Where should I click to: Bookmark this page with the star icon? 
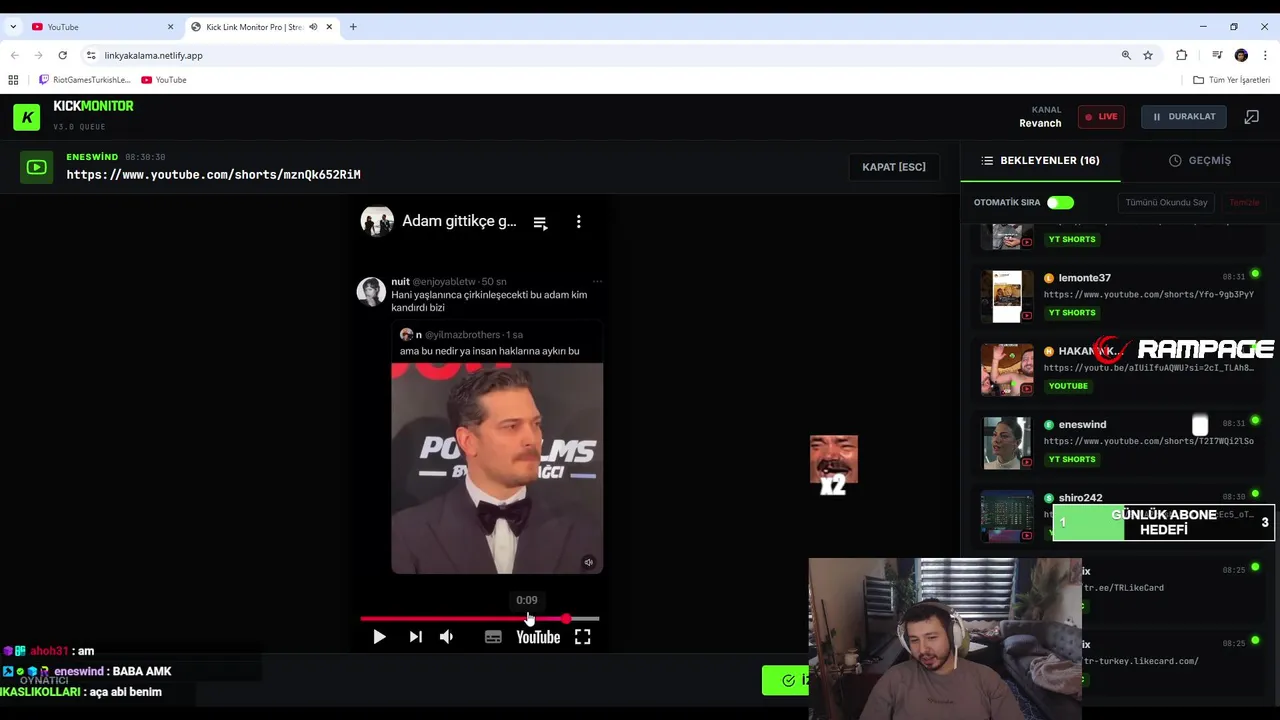1148,56
